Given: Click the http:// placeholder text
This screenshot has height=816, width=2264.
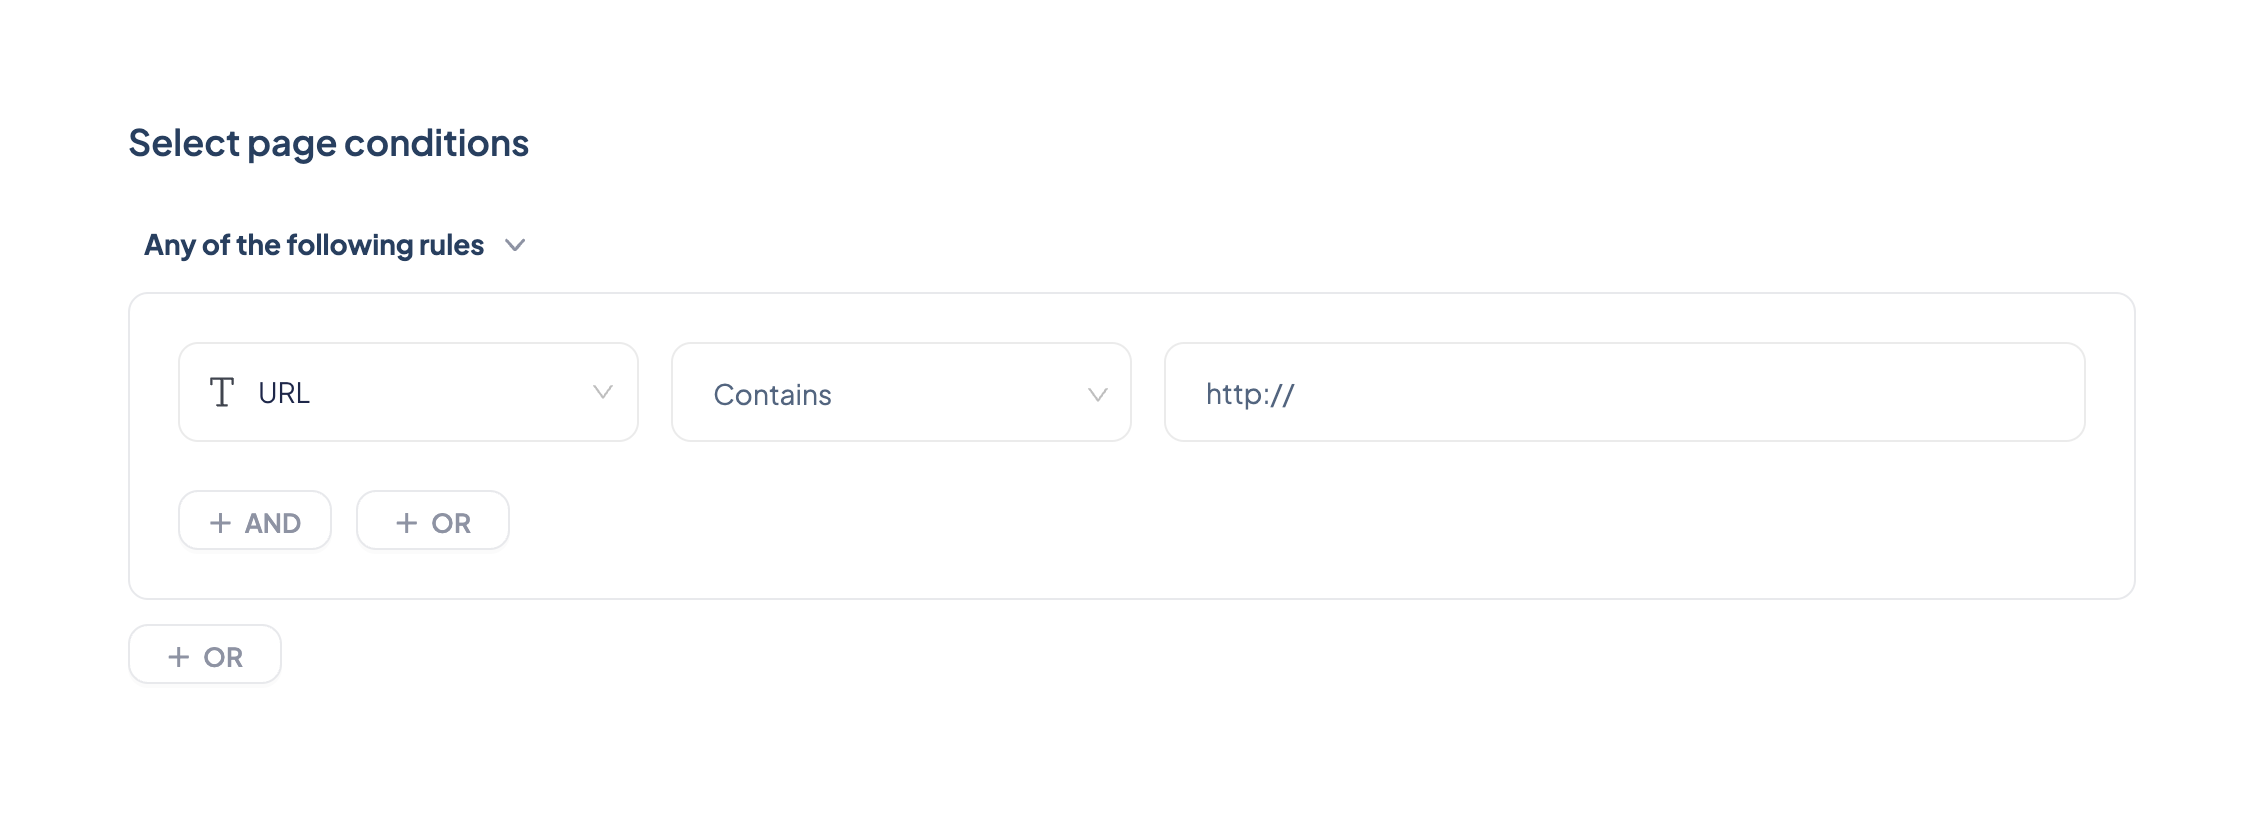Looking at the screenshot, I should (x=1250, y=394).
